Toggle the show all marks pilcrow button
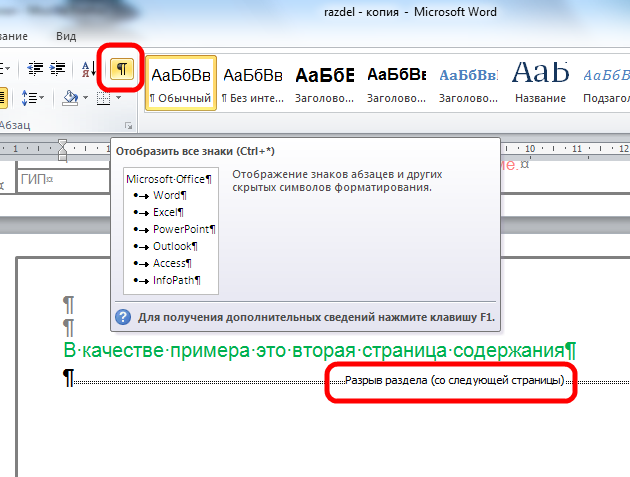The width and height of the screenshot is (630, 477). [121, 68]
